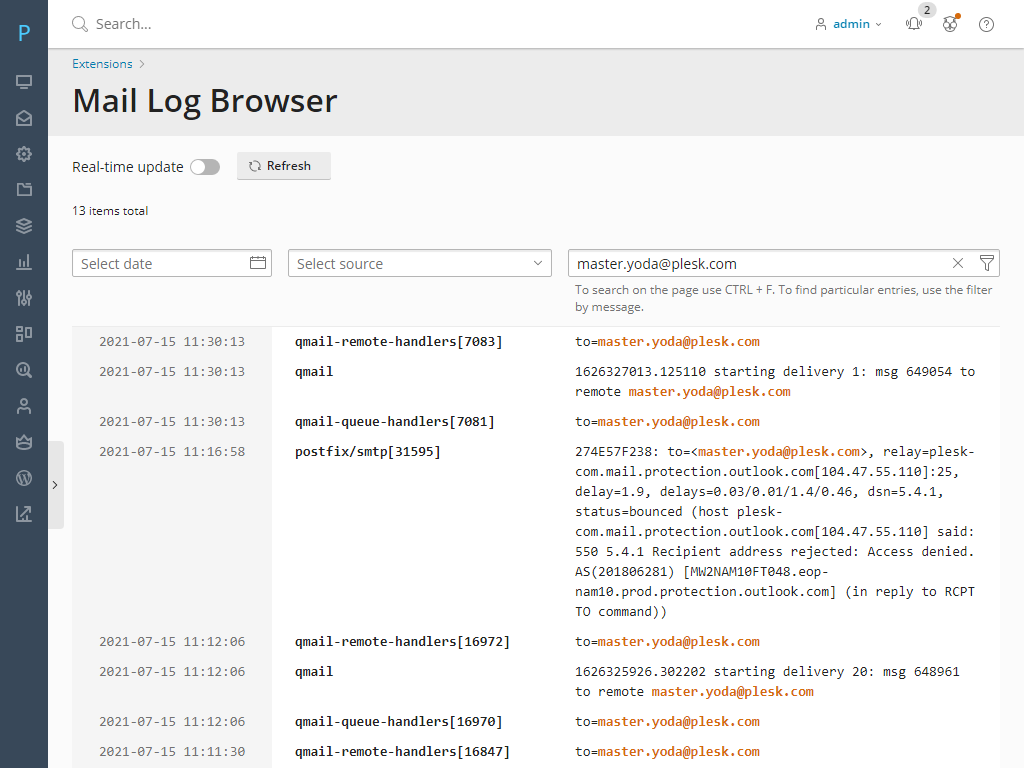Screen dimensions: 1024x768
Task: Open the Select source dropdown
Action: click(420, 263)
